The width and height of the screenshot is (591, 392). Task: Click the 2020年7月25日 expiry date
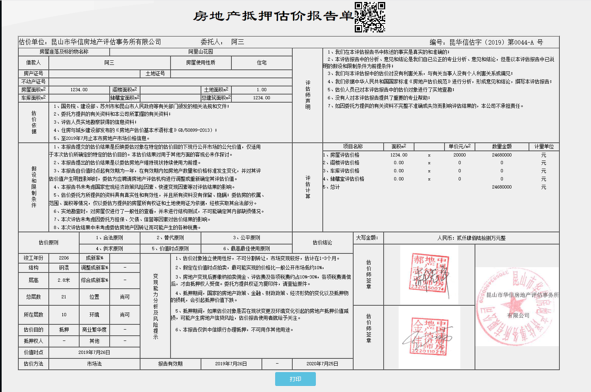[322, 364]
